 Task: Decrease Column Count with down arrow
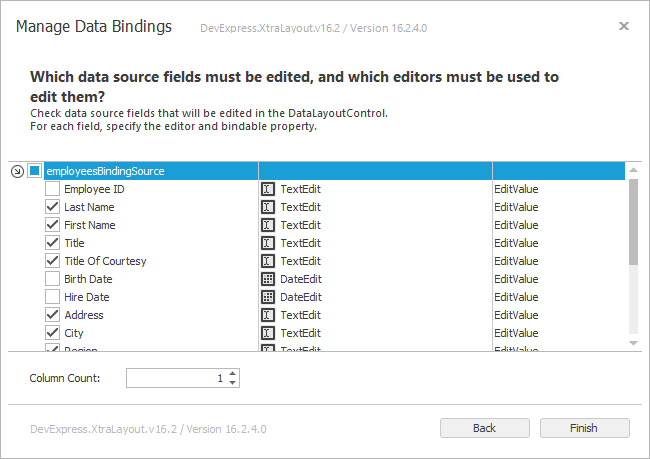coord(233,383)
